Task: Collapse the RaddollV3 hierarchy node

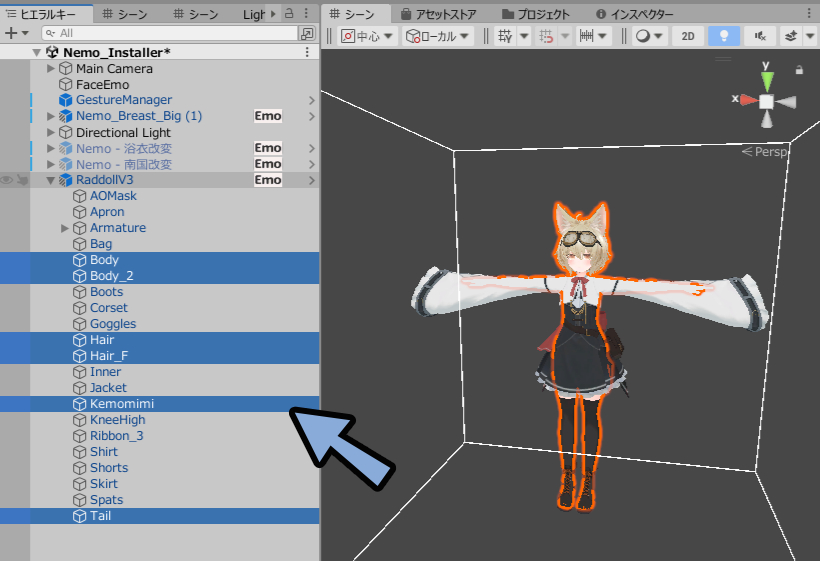Action: (51, 180)
